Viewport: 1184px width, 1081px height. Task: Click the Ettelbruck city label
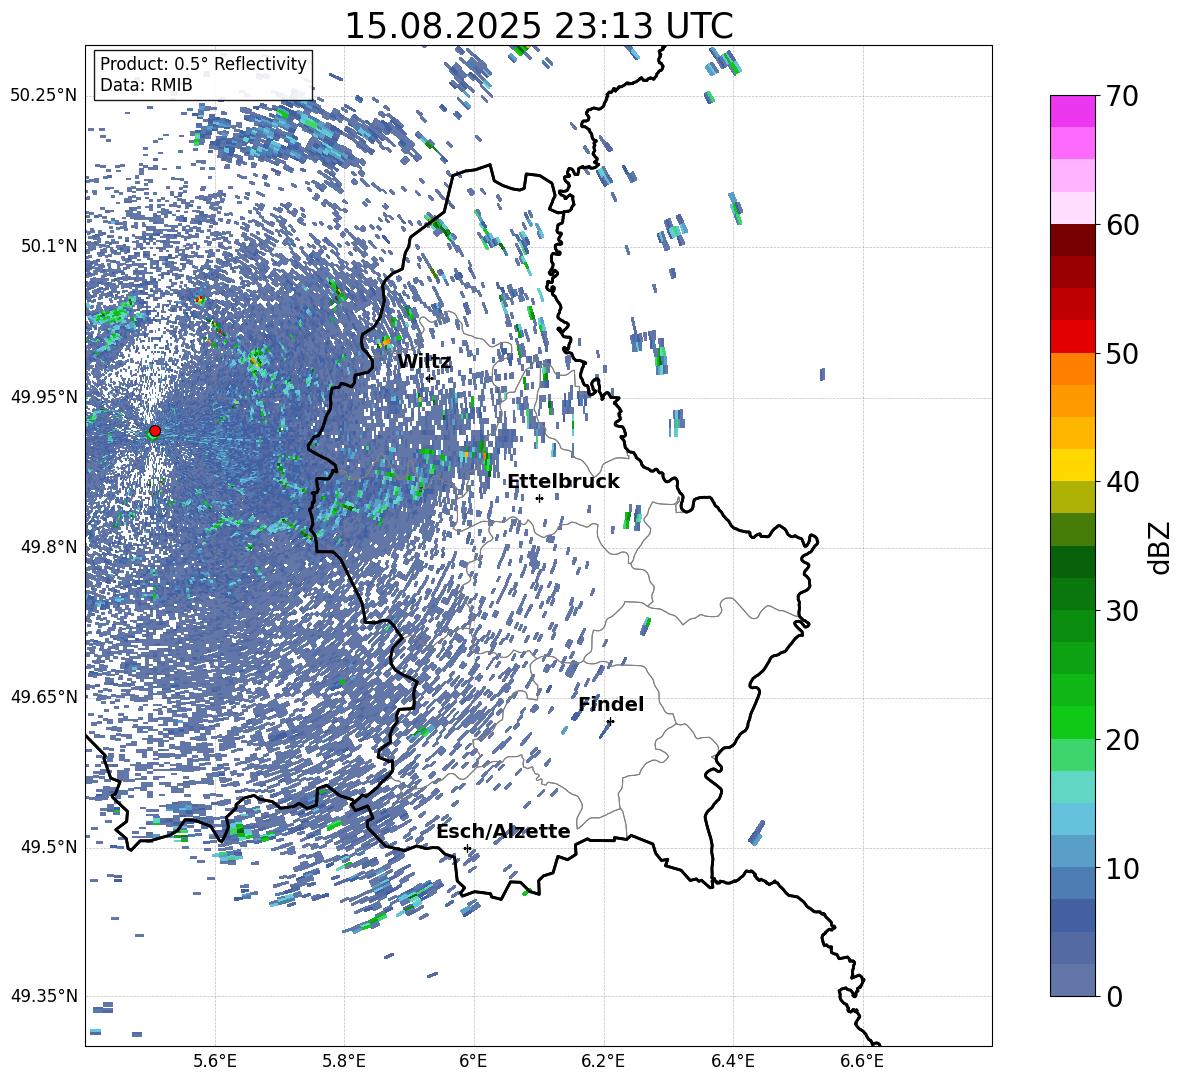(563, 482)
